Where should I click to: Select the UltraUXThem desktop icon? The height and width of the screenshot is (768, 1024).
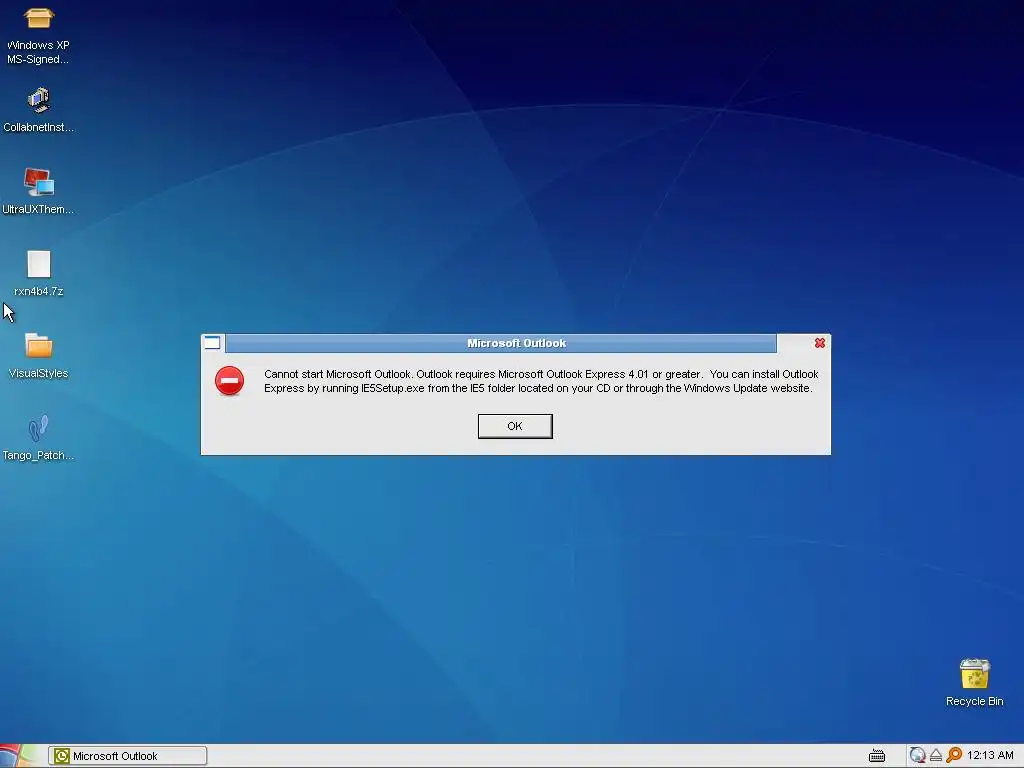pos(38,191)
